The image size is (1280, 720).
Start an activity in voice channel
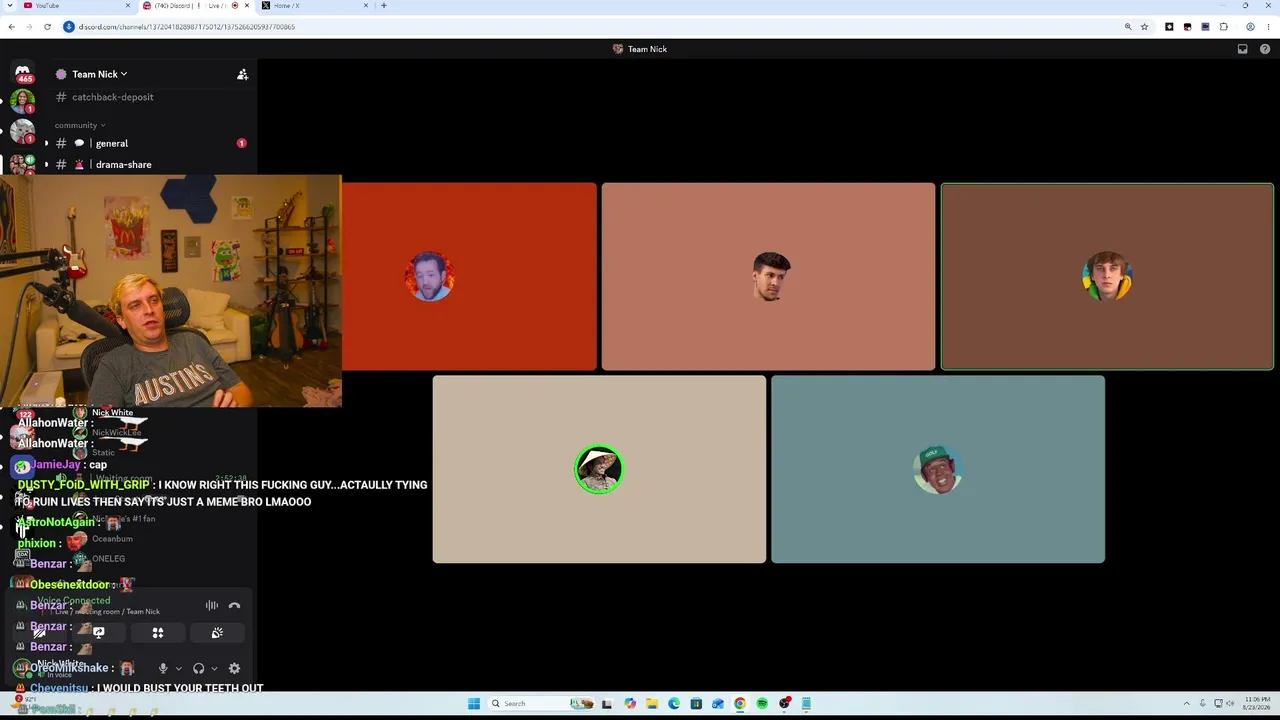158,633
